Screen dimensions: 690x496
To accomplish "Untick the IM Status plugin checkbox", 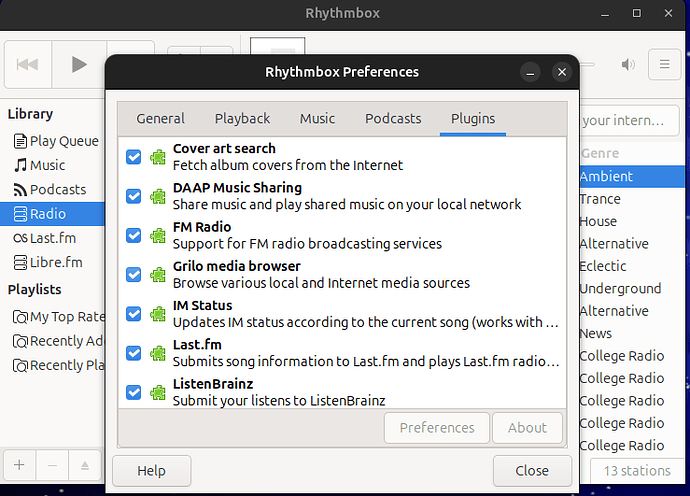I will pos(133,314).
